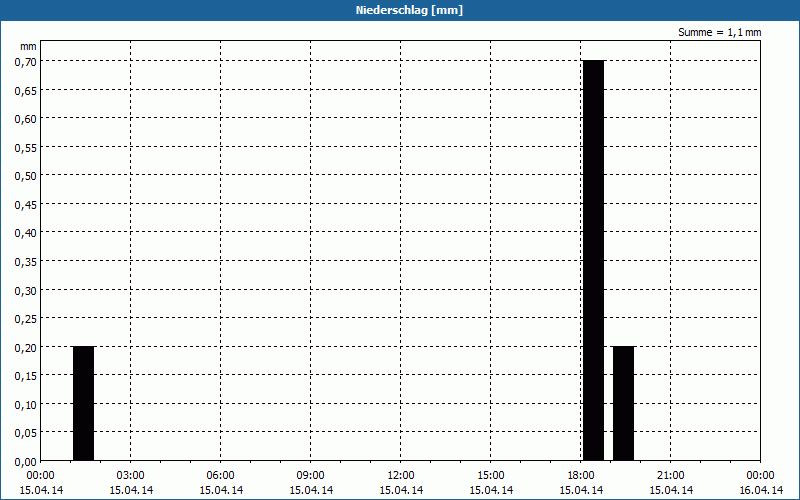This screenshot has width=800, height=500.
Task: Click the 09:00 time label
Action: tap(311, 476)
